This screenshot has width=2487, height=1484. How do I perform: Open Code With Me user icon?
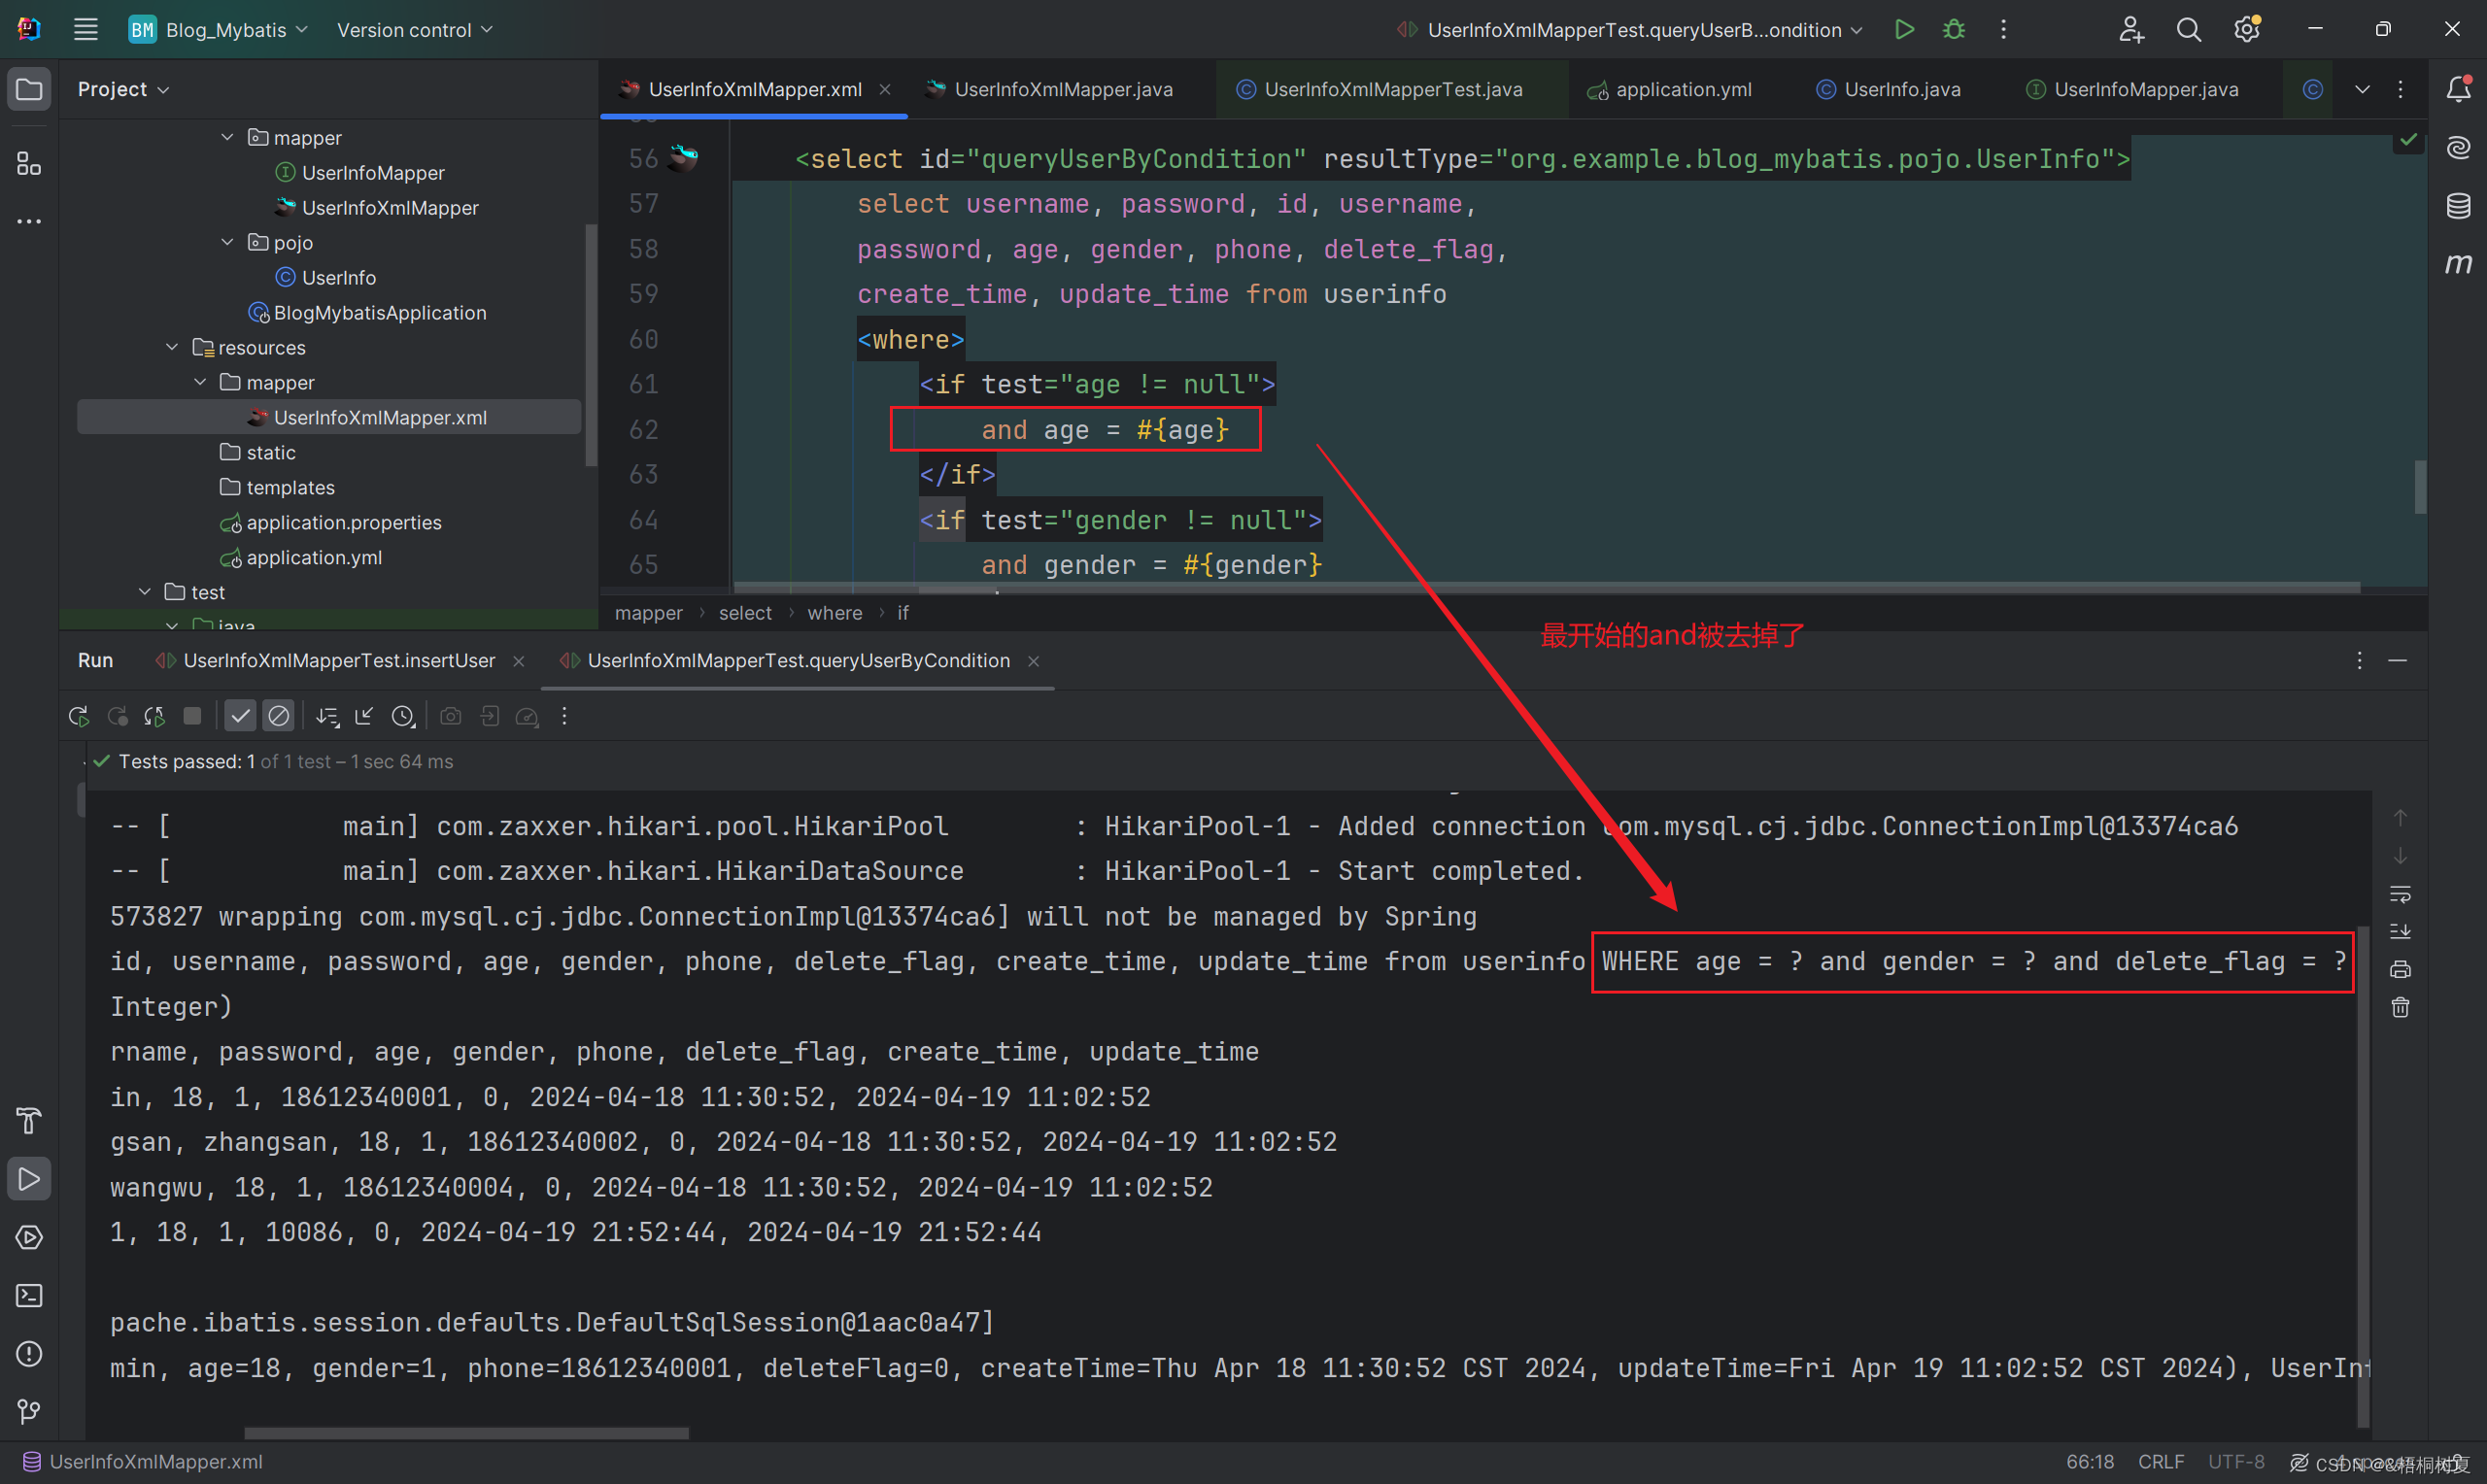coord(2130,30)
